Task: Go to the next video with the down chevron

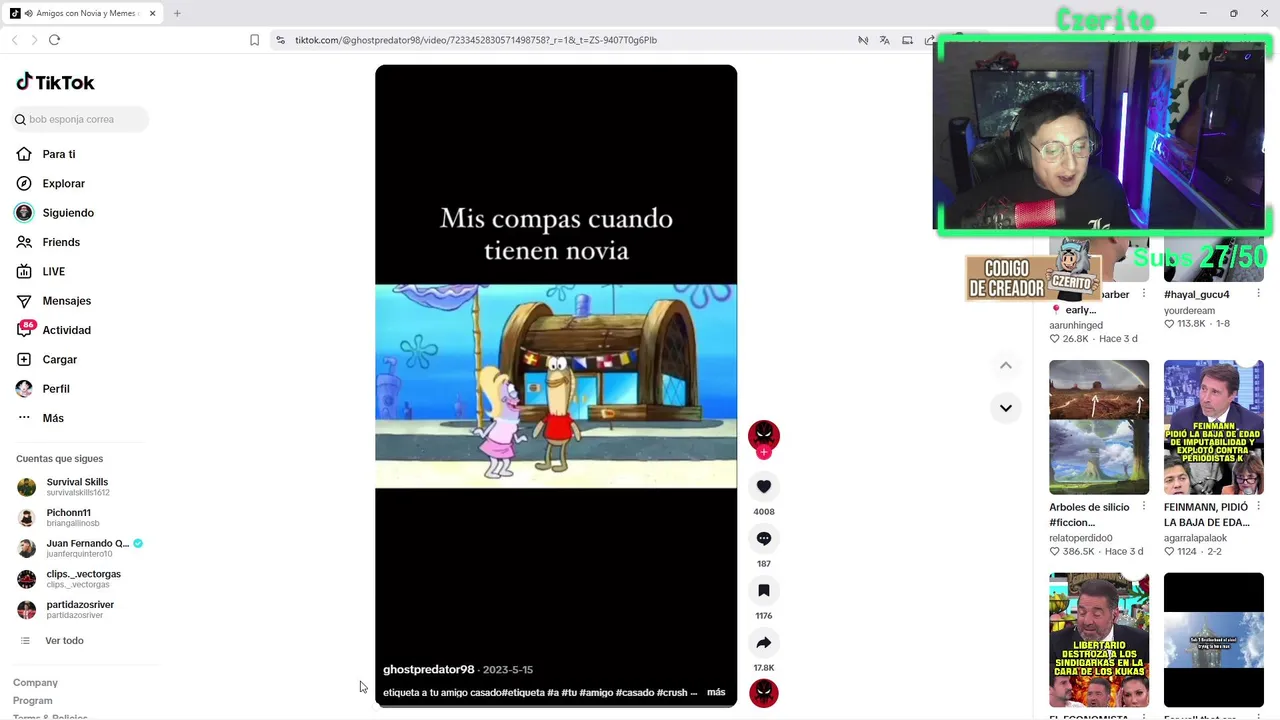Action: (1006, 408)
